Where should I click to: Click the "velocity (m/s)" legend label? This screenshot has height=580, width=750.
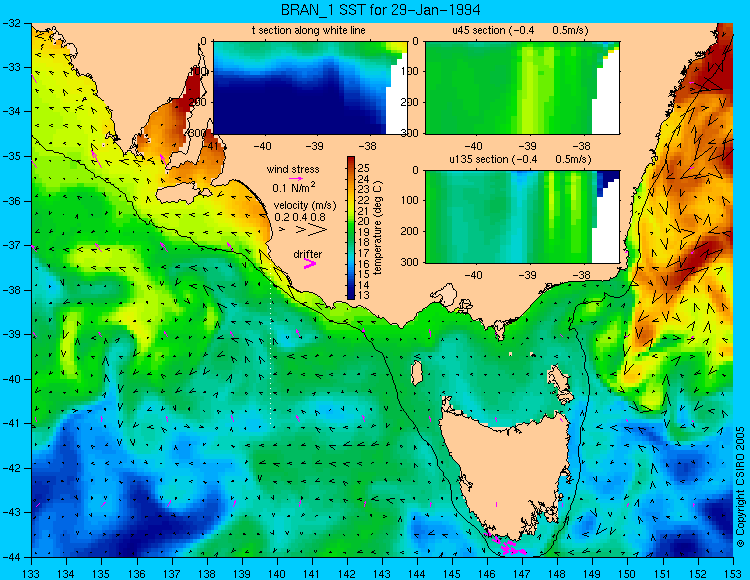pyautogui.click(x=305, y=205)
